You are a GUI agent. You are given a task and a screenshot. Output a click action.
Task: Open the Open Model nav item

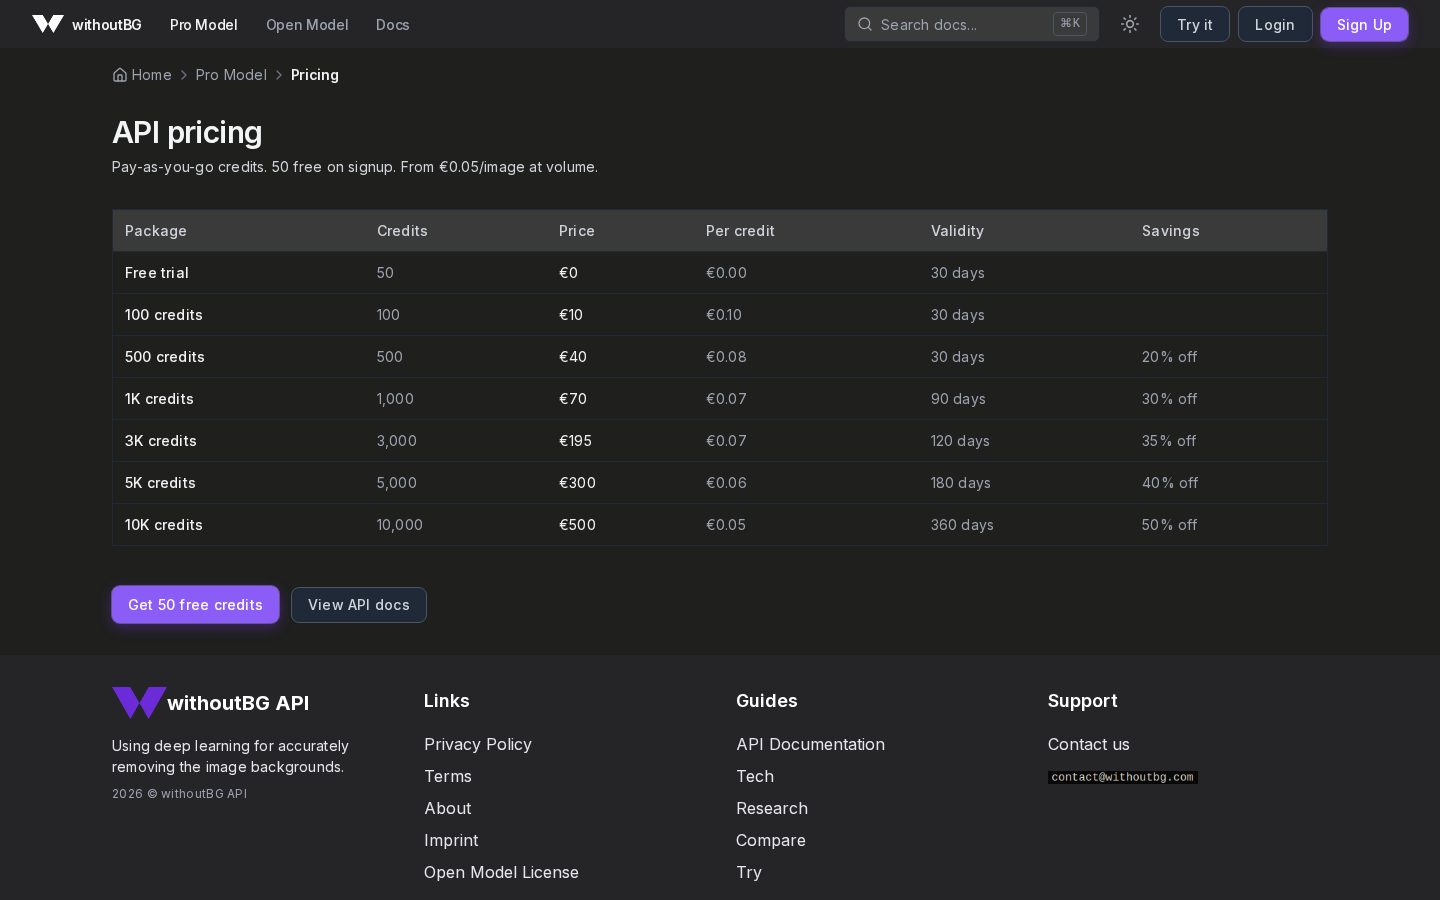[307, 24]
